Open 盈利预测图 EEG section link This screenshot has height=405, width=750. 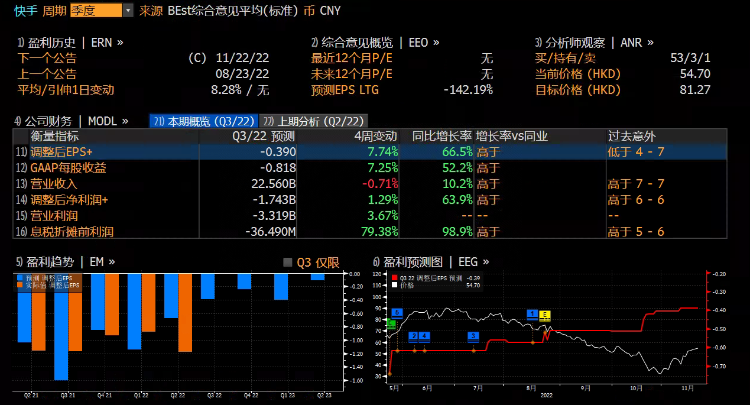click(x=430, y=262)
